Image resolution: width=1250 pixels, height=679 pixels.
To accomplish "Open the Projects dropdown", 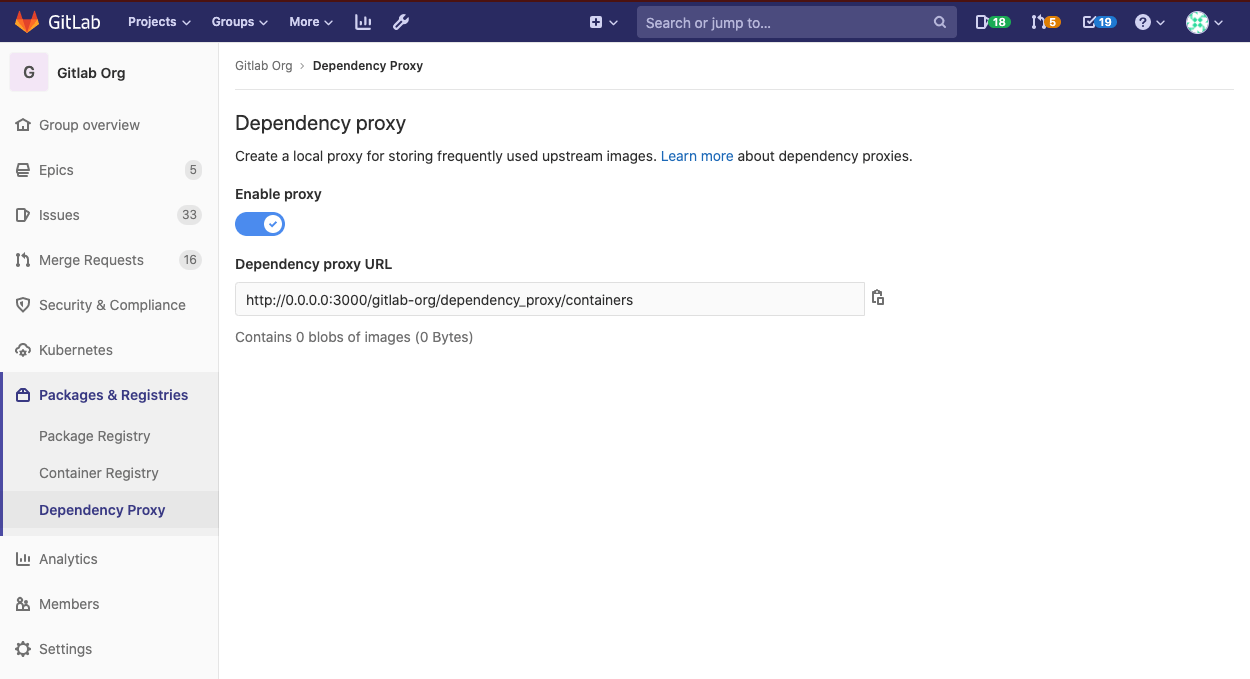I will coord(158,21).
